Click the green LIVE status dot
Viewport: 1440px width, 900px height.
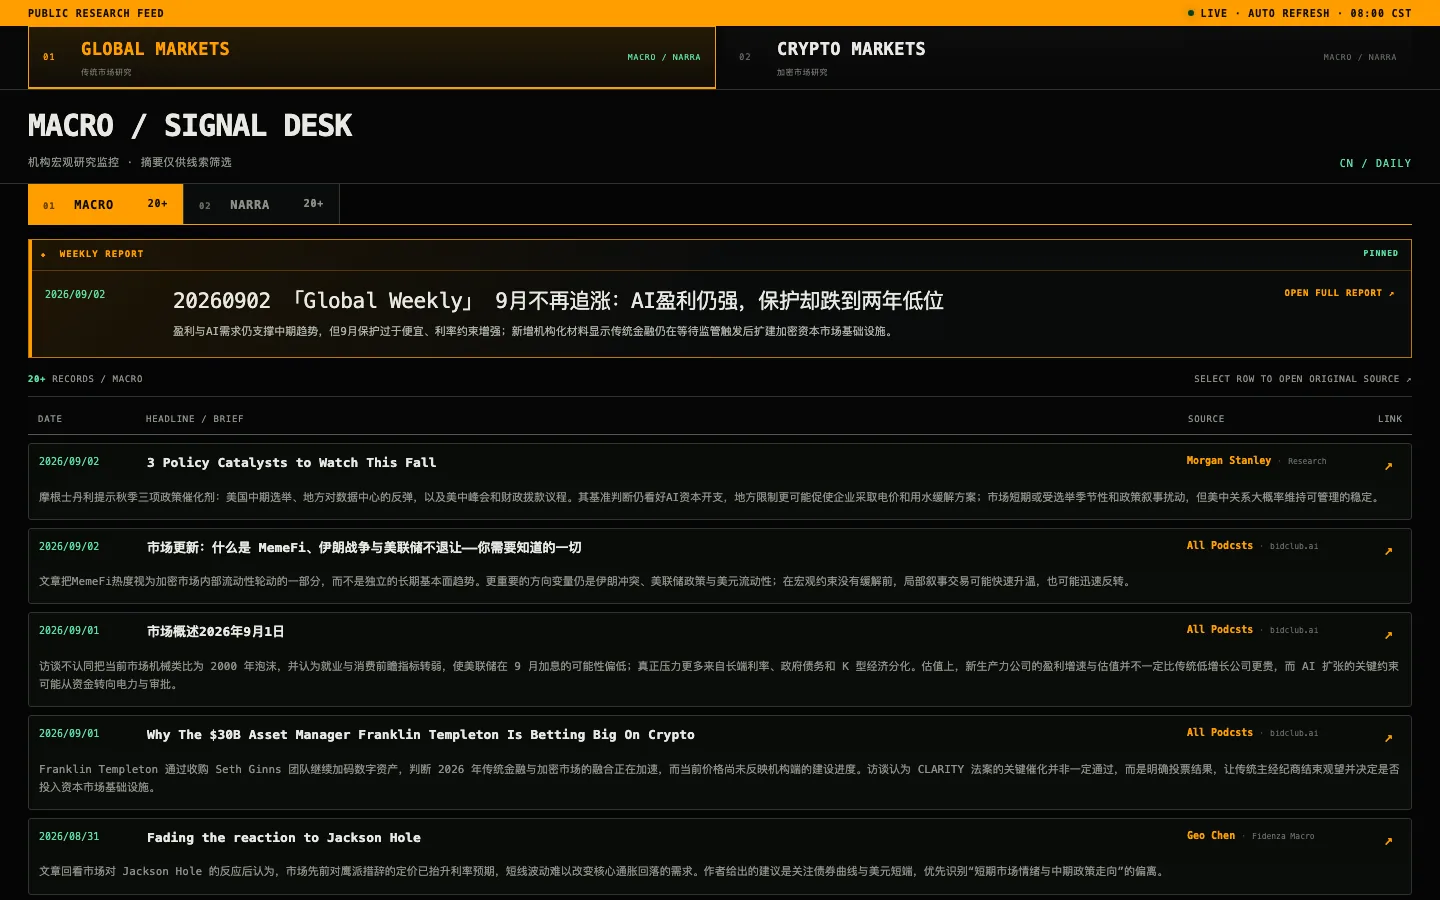[x=1191, y=13]
